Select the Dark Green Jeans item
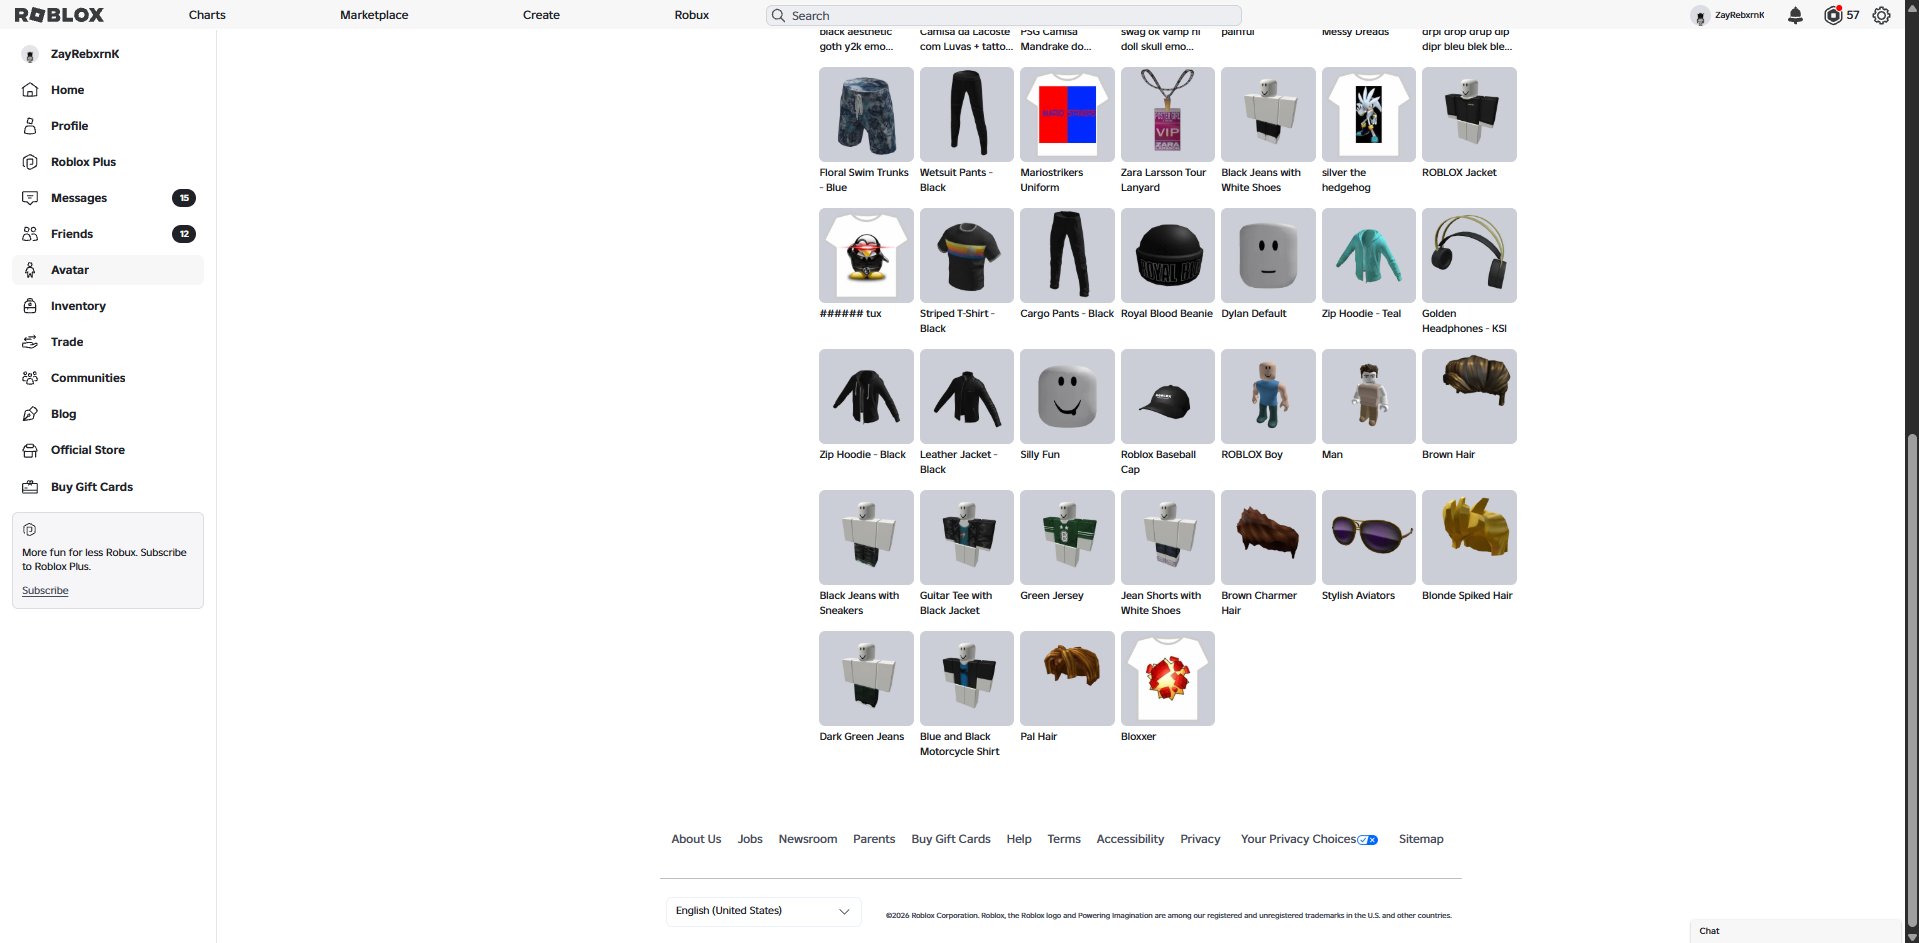This screenshot has width=1919, height=943. (866, 678)
